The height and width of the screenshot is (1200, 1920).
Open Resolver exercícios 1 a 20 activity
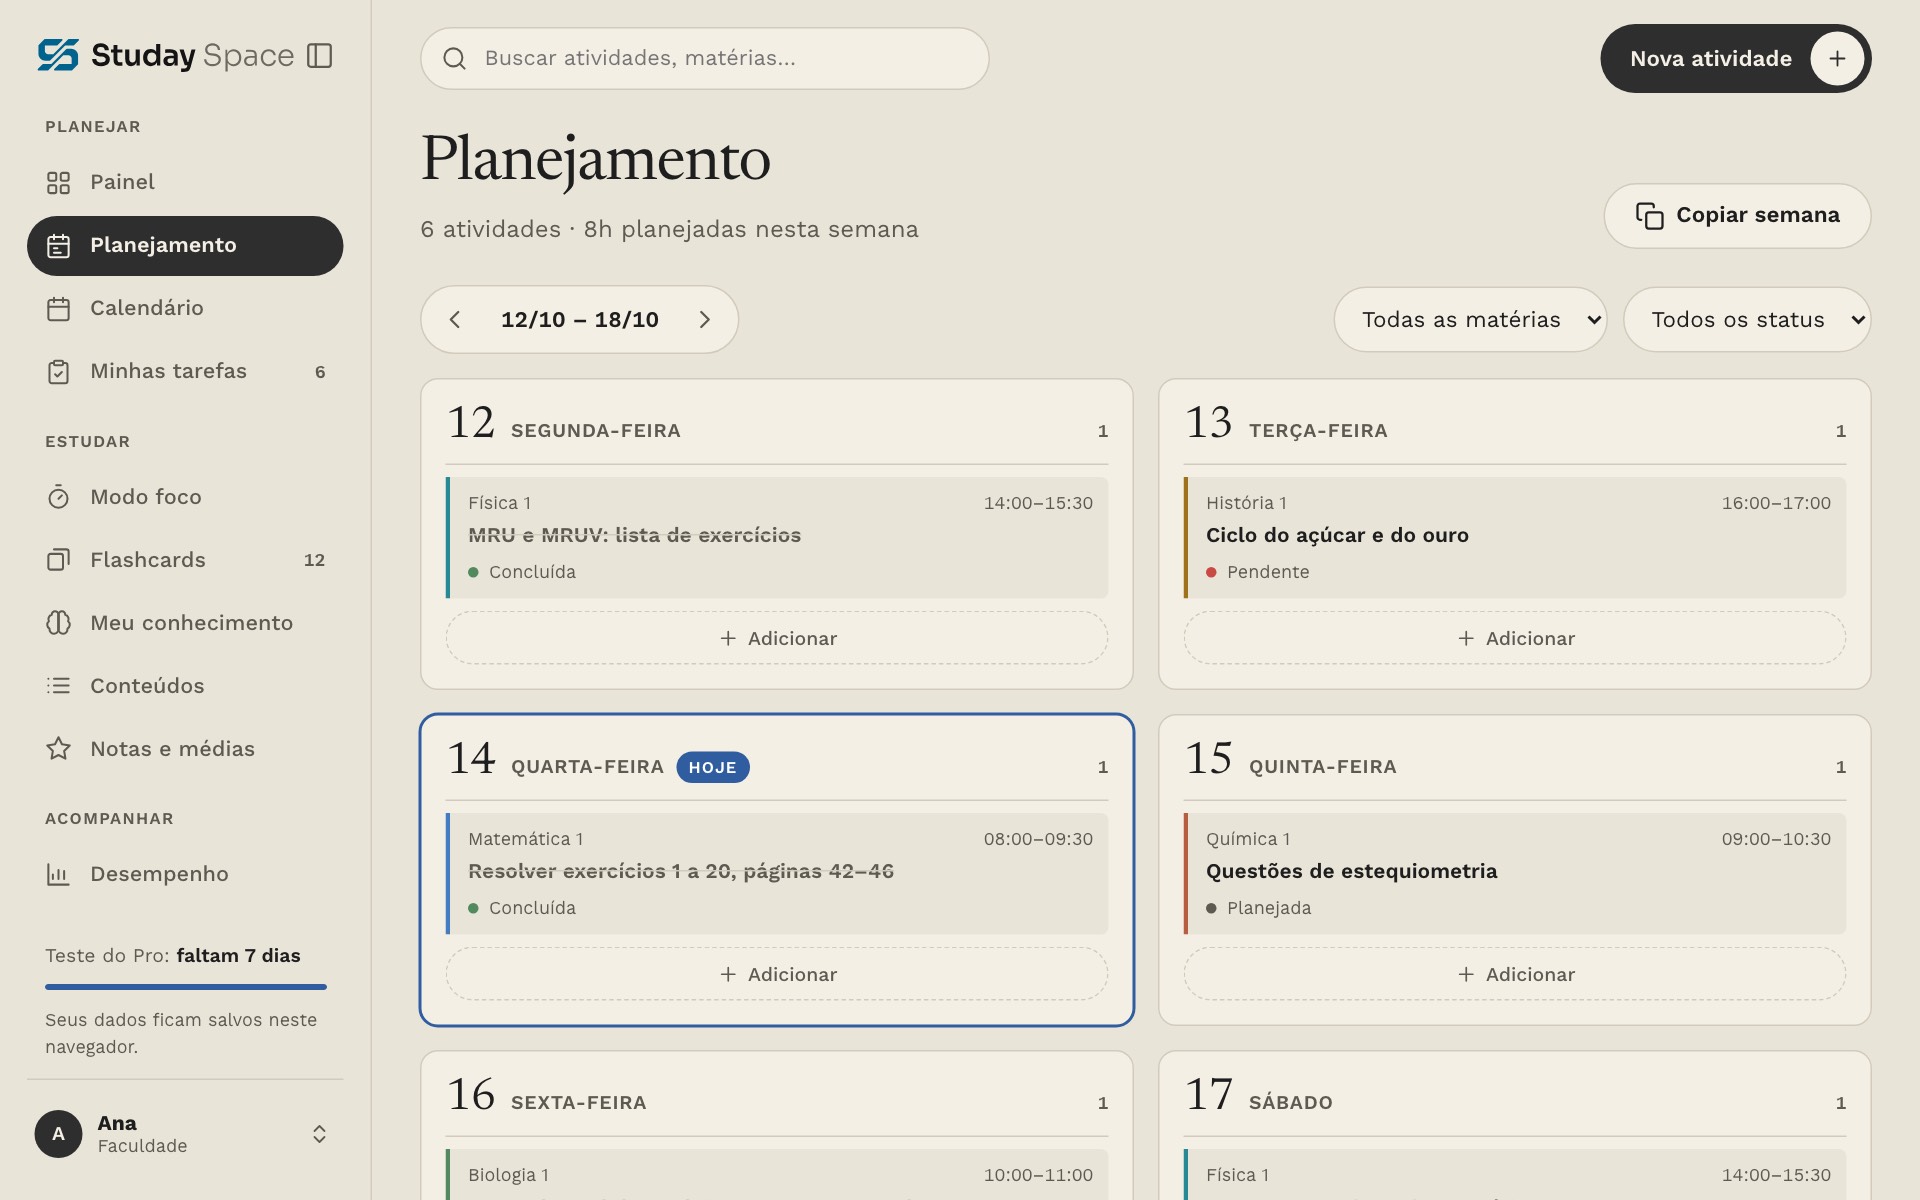pyautogui.click(x=777, y=874)
